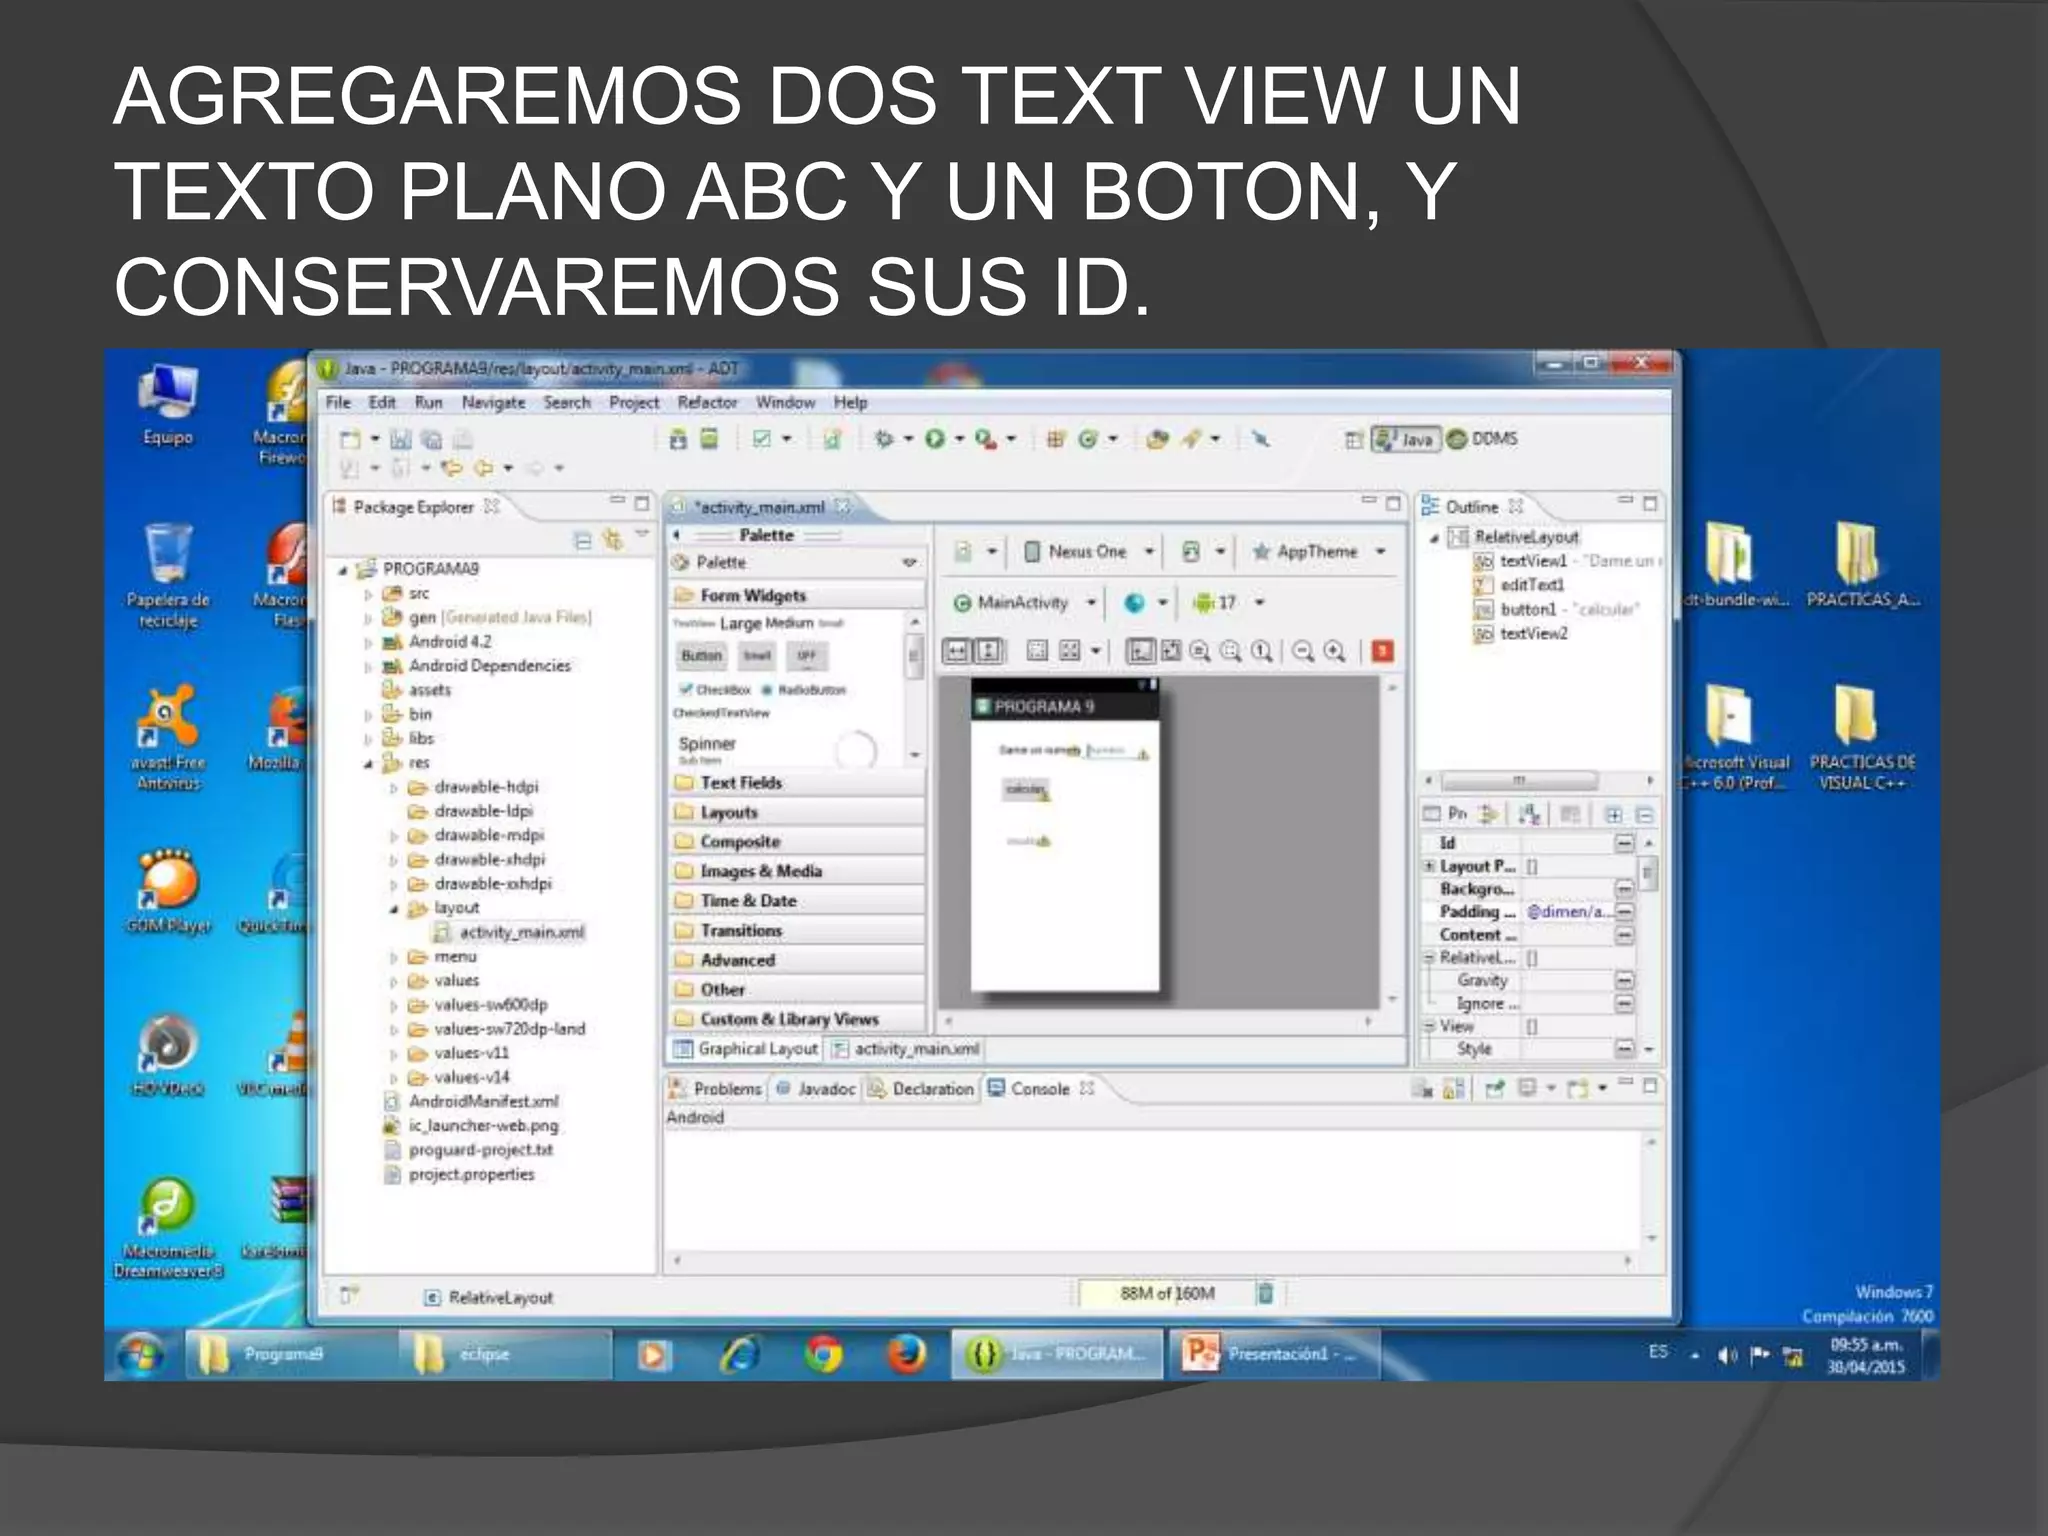Click the Outline panel horizontal scrollbar thumb
2048x1536 pixels.
pyautogui.click(x=1518, y=781)
